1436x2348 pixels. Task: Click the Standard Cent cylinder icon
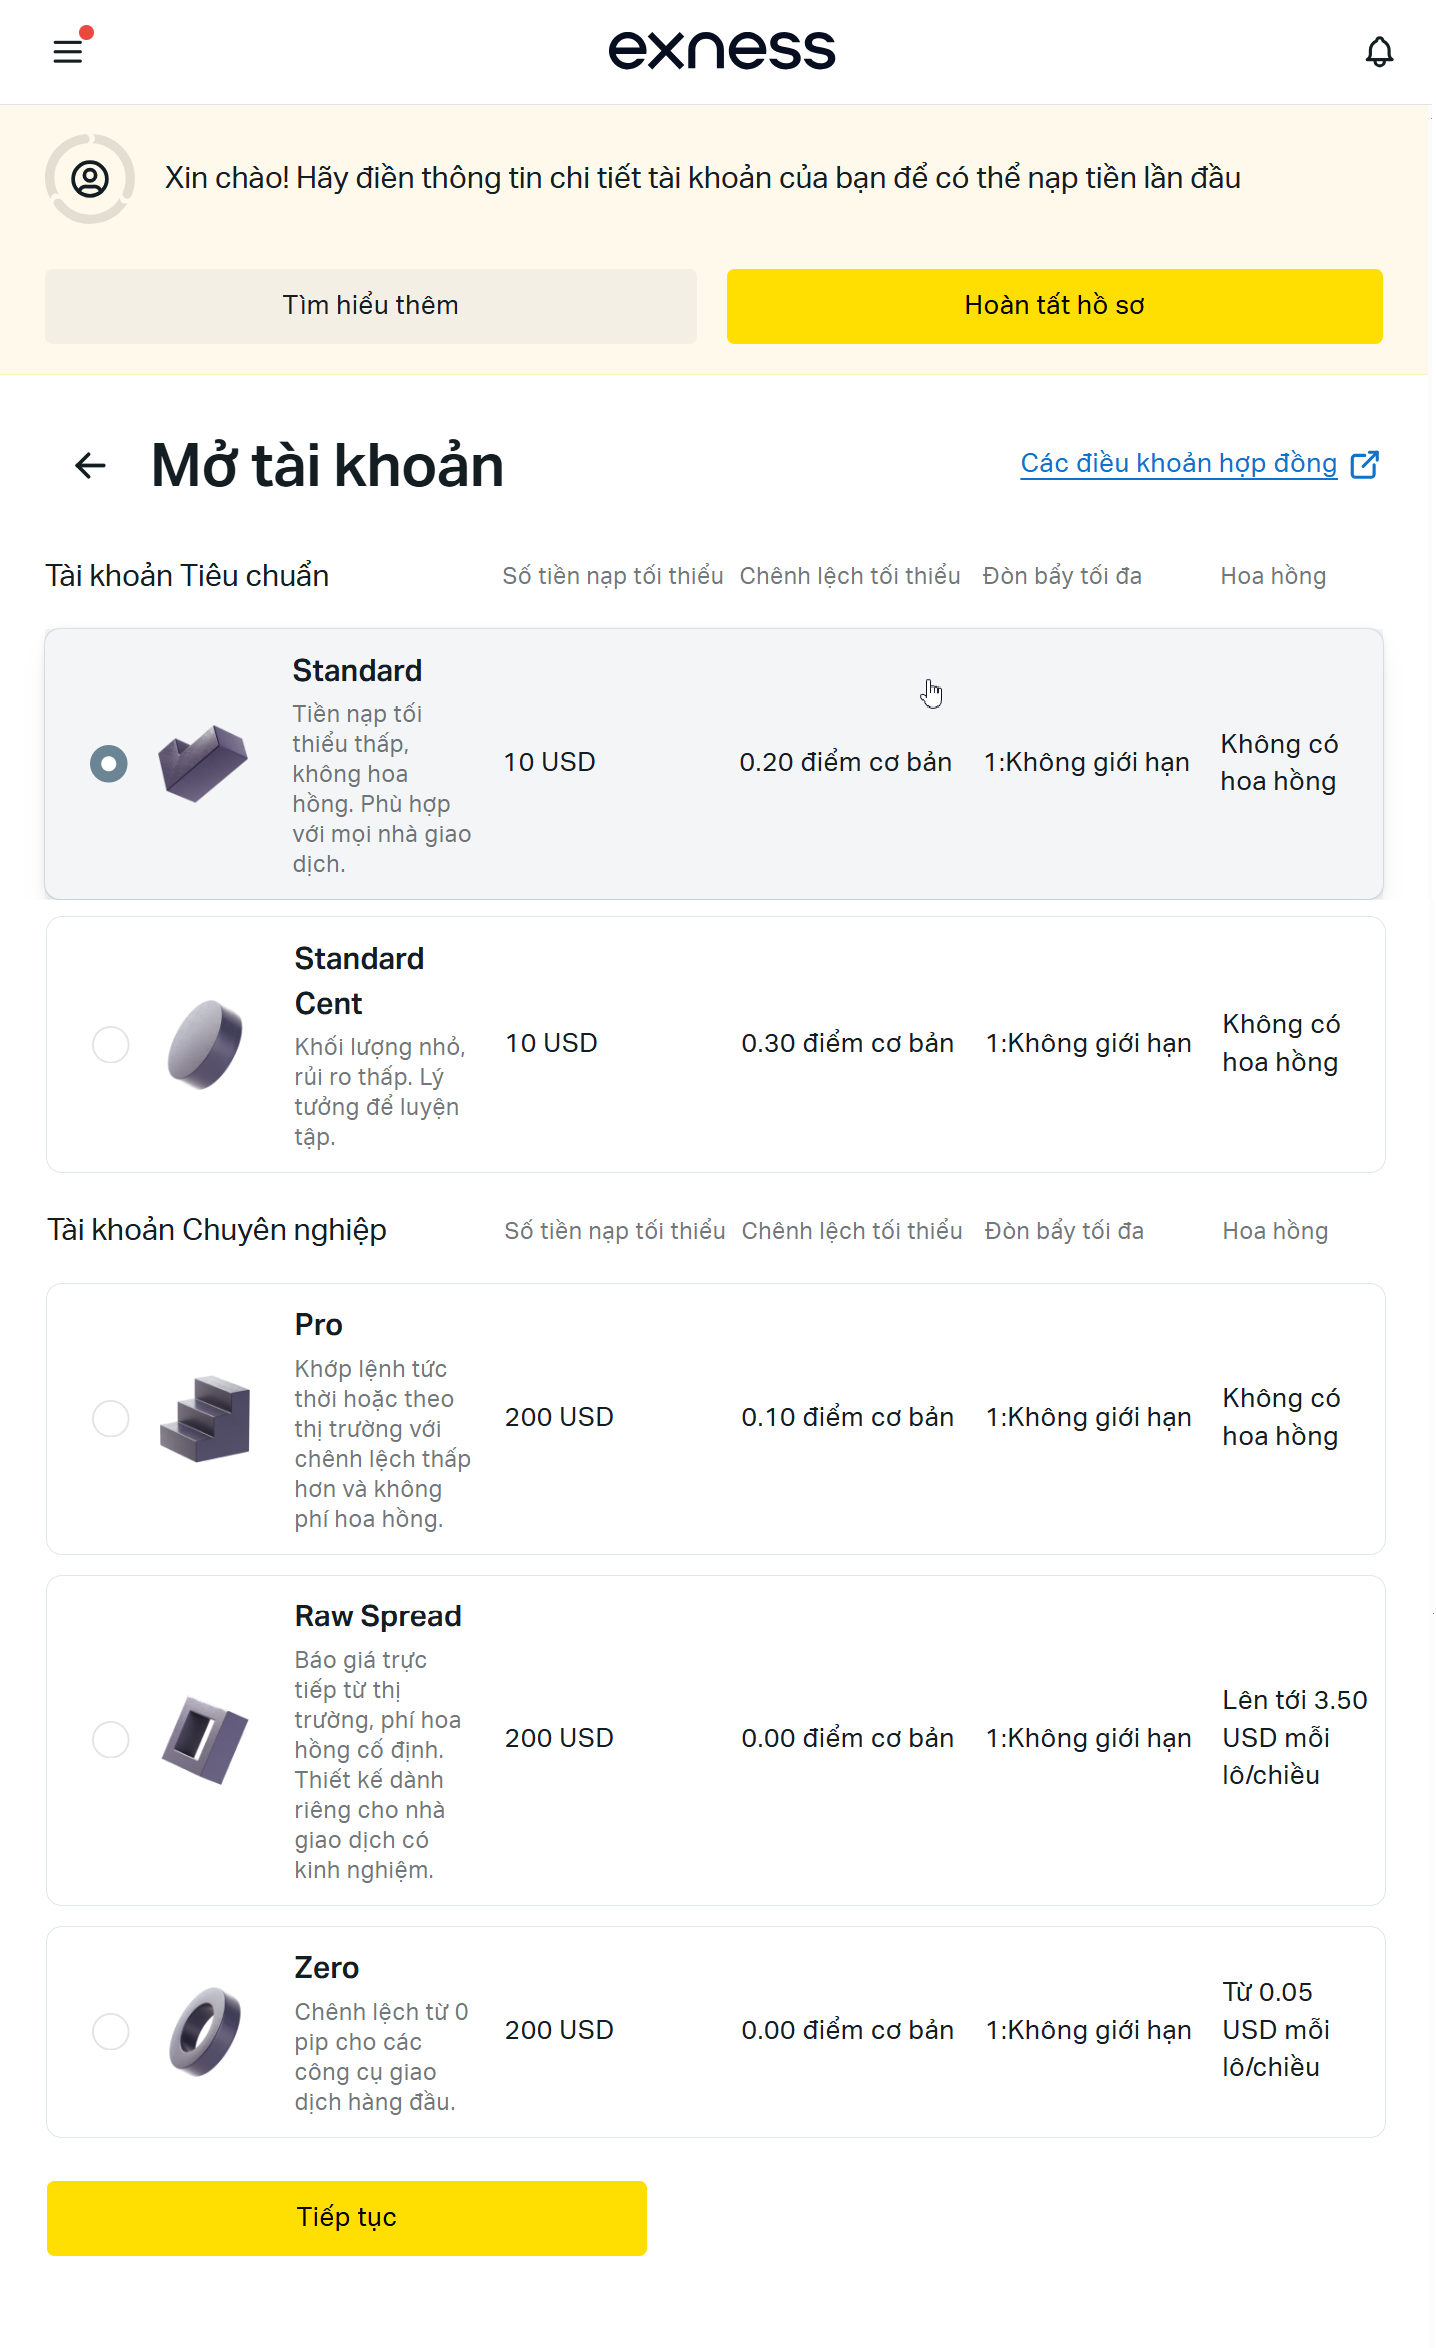point(205,1044)
